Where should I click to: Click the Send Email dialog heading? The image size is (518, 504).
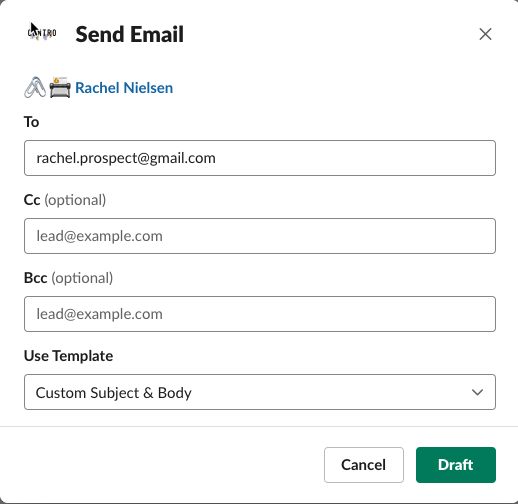point(130,34)
